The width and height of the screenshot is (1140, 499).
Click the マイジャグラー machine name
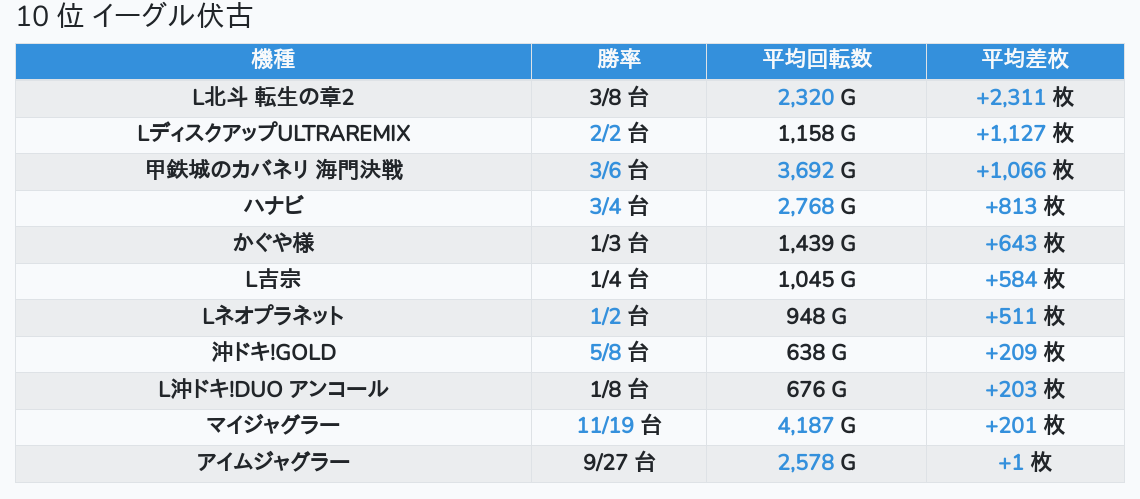pos(273,426)
